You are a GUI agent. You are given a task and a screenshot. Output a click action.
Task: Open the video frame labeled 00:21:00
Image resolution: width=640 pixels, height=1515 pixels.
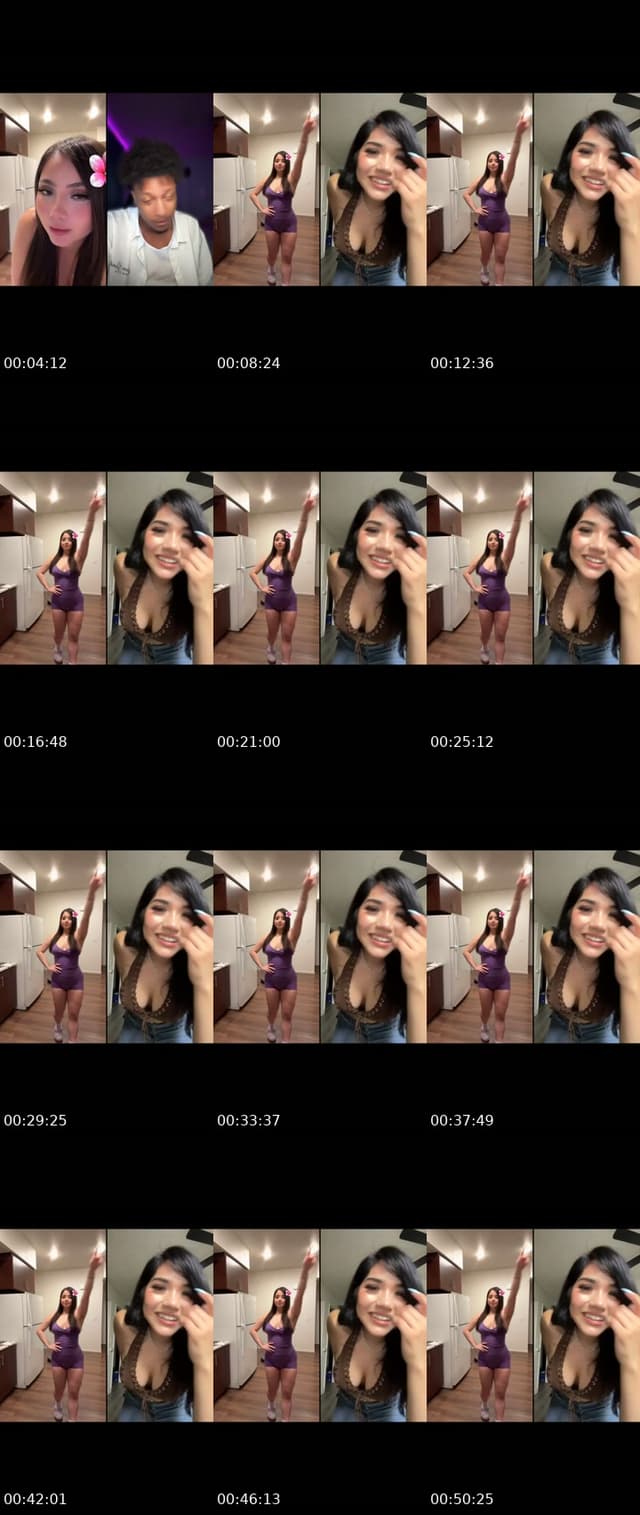320,568
